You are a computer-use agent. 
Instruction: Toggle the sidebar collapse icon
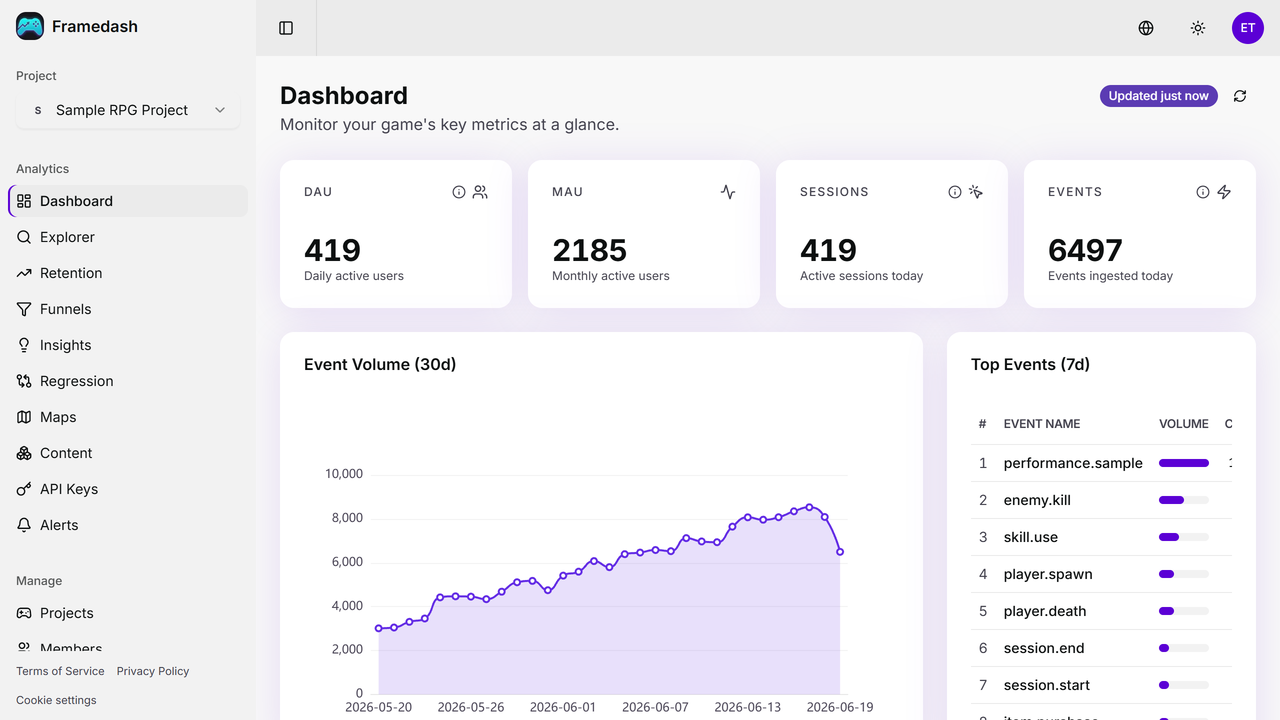(x=286, y=28)
